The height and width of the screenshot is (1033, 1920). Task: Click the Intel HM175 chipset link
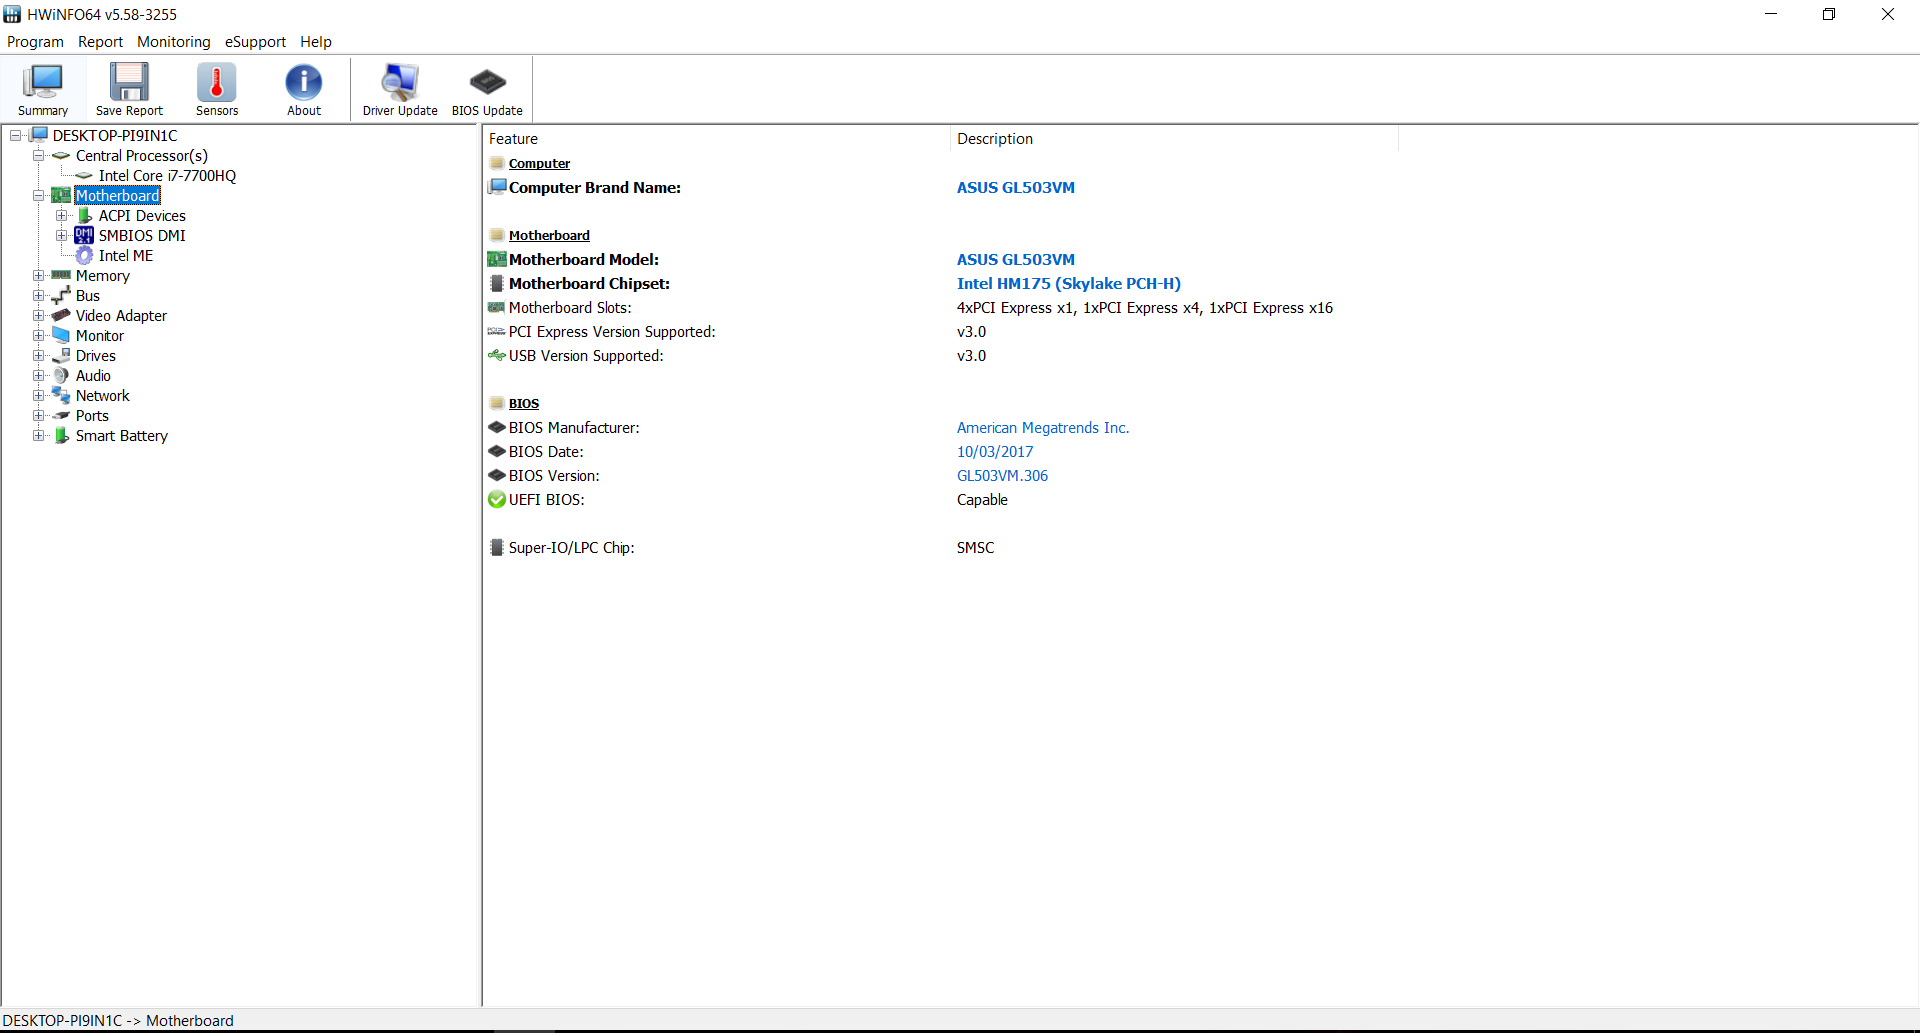click(1068, 284)
